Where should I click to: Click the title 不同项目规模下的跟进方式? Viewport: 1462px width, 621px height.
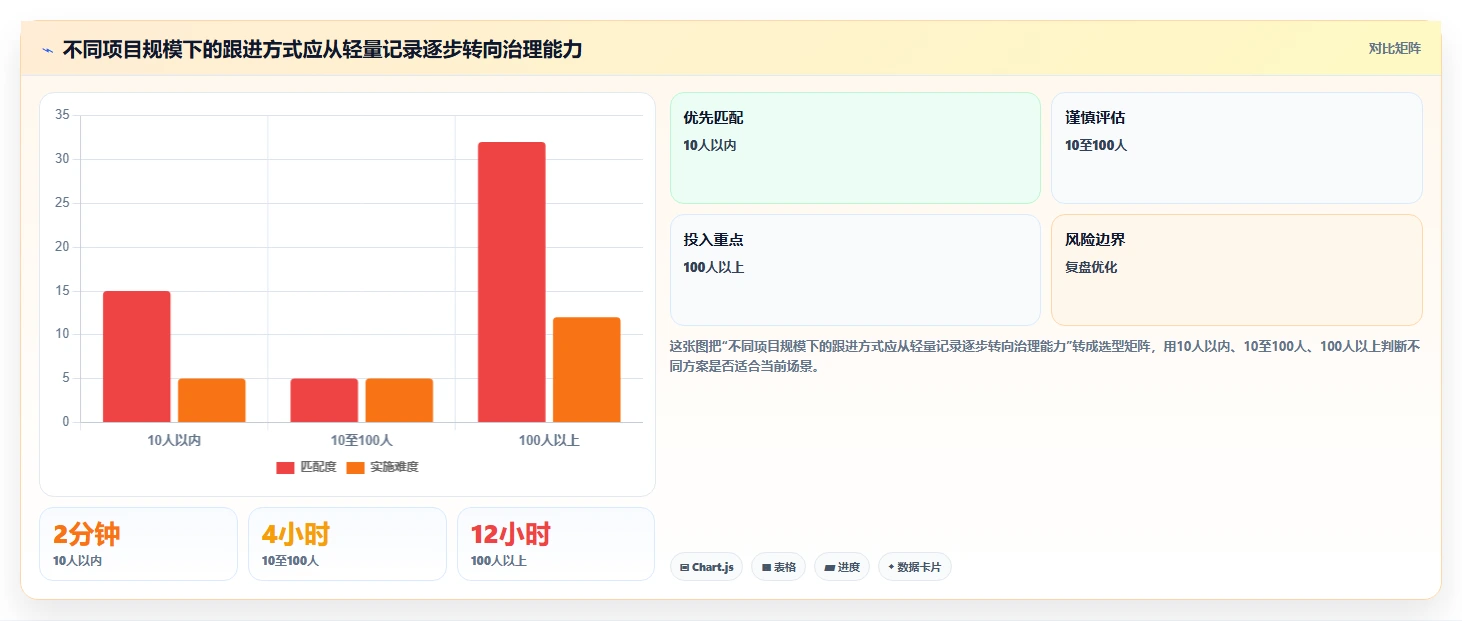click(322, 49)
